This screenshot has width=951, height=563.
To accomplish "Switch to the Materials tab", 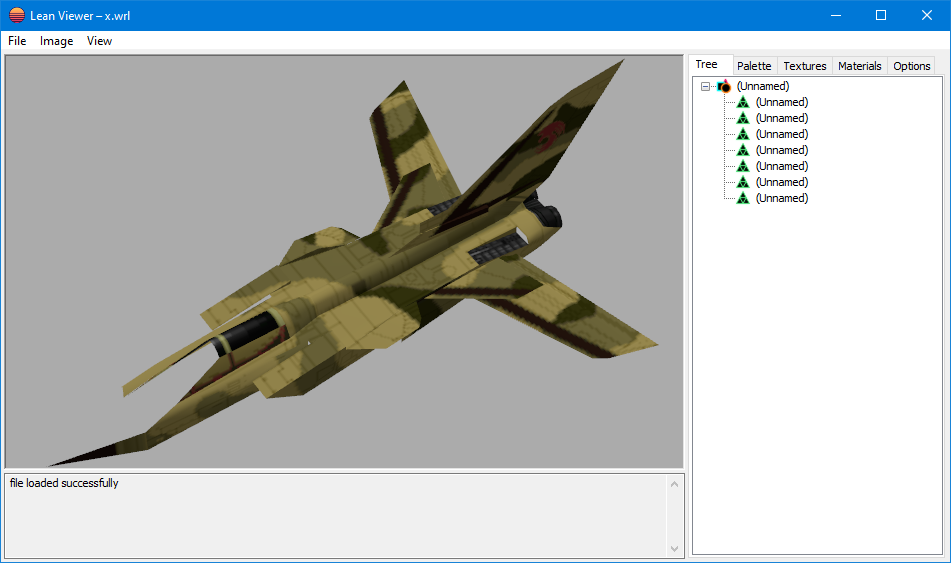I will [860, 66].
